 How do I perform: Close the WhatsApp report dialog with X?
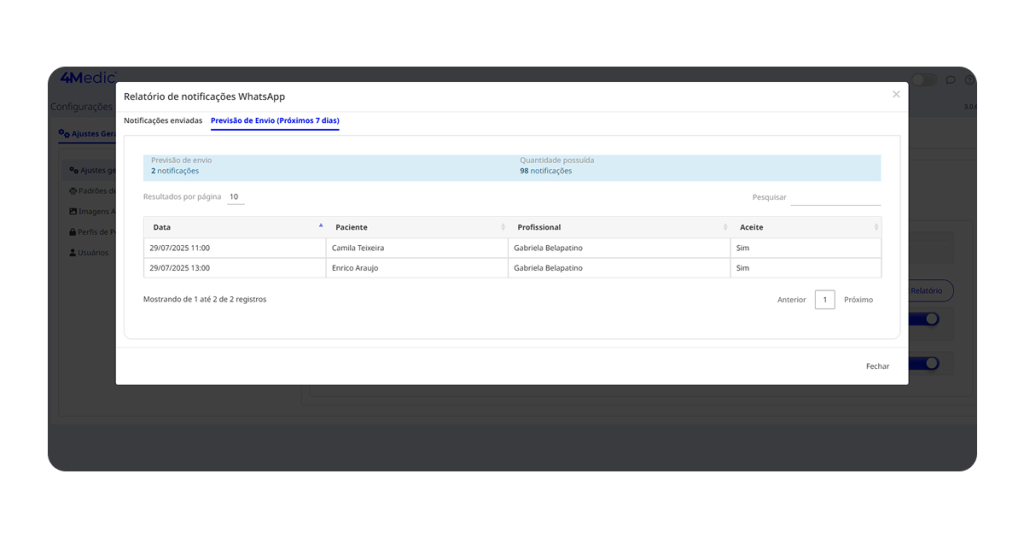tap(896, 95)
